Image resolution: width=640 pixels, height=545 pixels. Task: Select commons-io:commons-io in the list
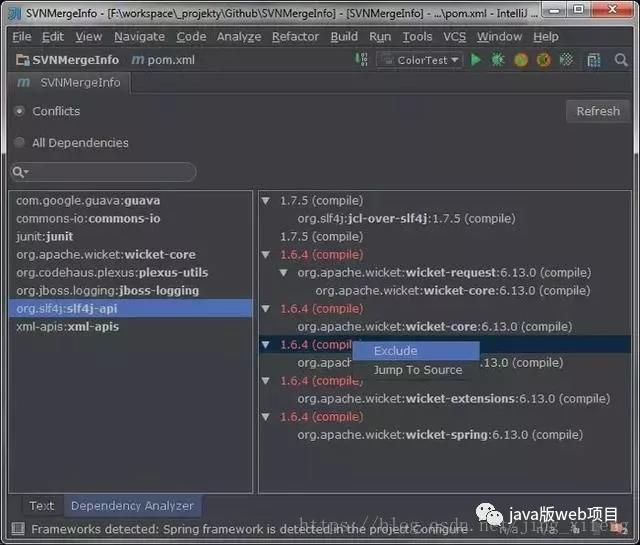click(131, 218)
